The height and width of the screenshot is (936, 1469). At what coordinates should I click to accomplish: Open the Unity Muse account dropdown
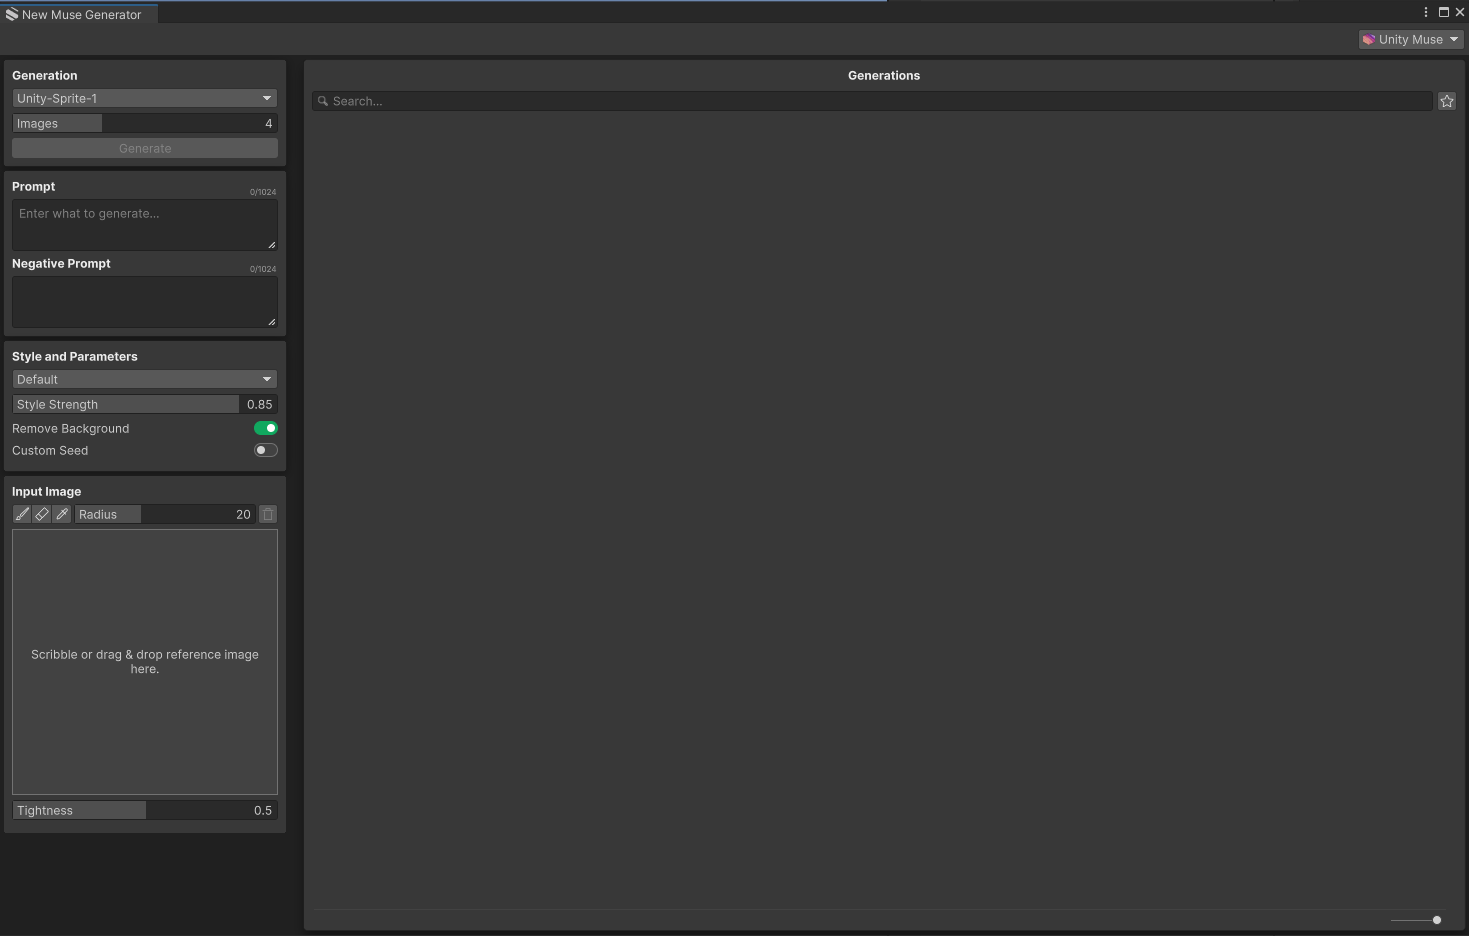pyautogui.click(x=1411, y=39)
